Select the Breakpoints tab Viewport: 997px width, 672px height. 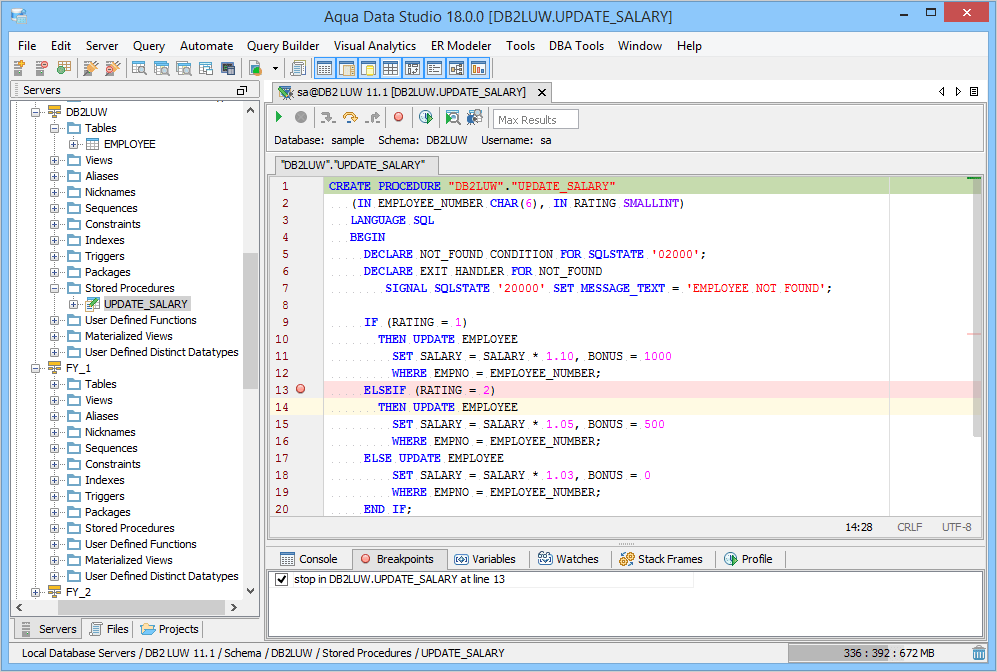point(399,558)
